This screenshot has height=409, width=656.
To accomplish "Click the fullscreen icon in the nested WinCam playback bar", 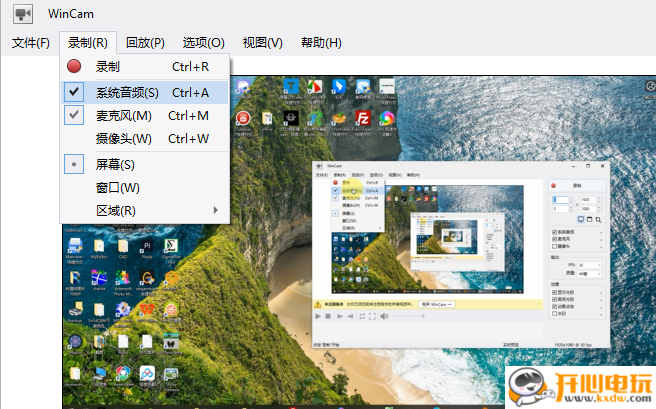I will [x=372, y=316].
